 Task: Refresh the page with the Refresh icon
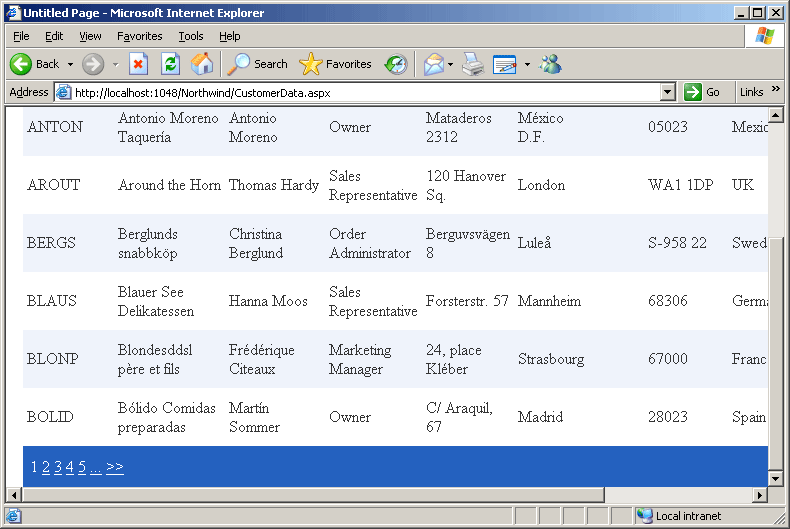[x=170, y=64]
